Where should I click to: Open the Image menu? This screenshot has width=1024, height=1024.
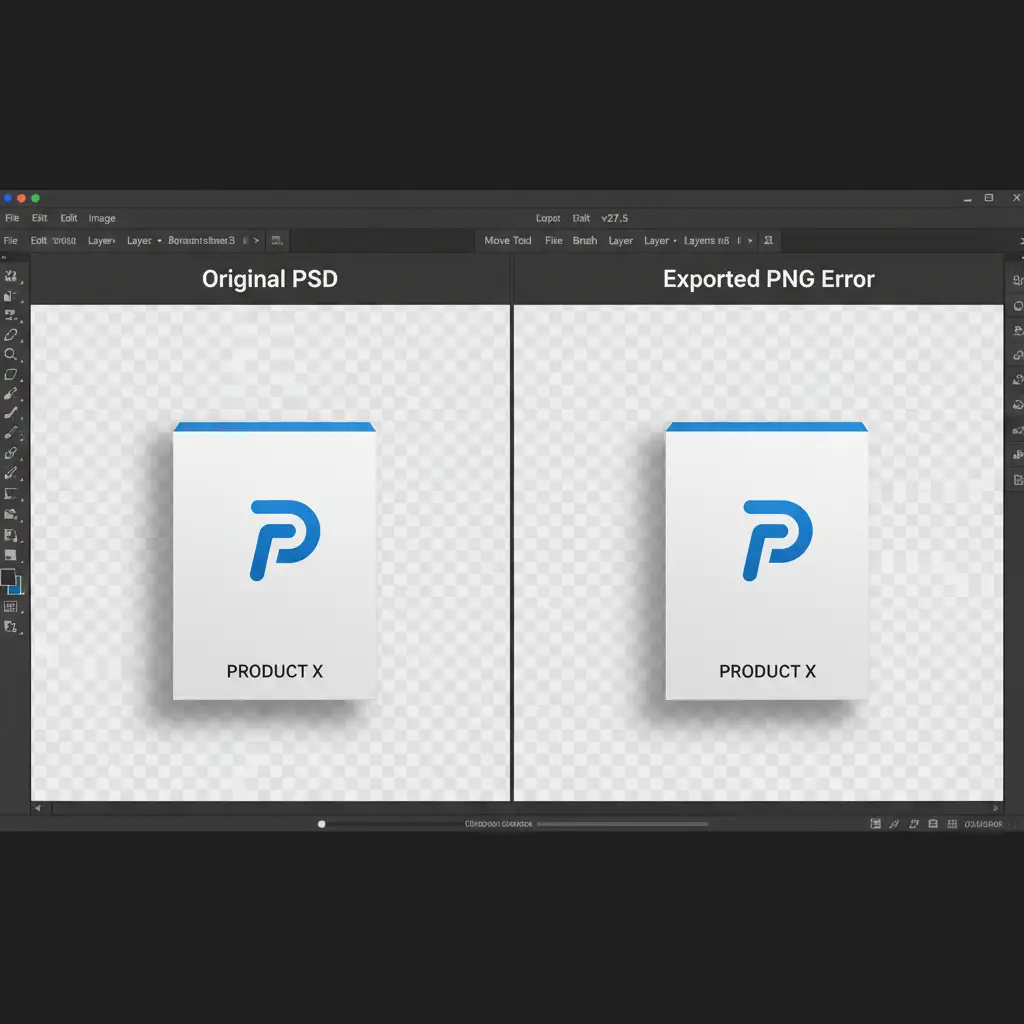pyautogui.click(x=101, y=218)
